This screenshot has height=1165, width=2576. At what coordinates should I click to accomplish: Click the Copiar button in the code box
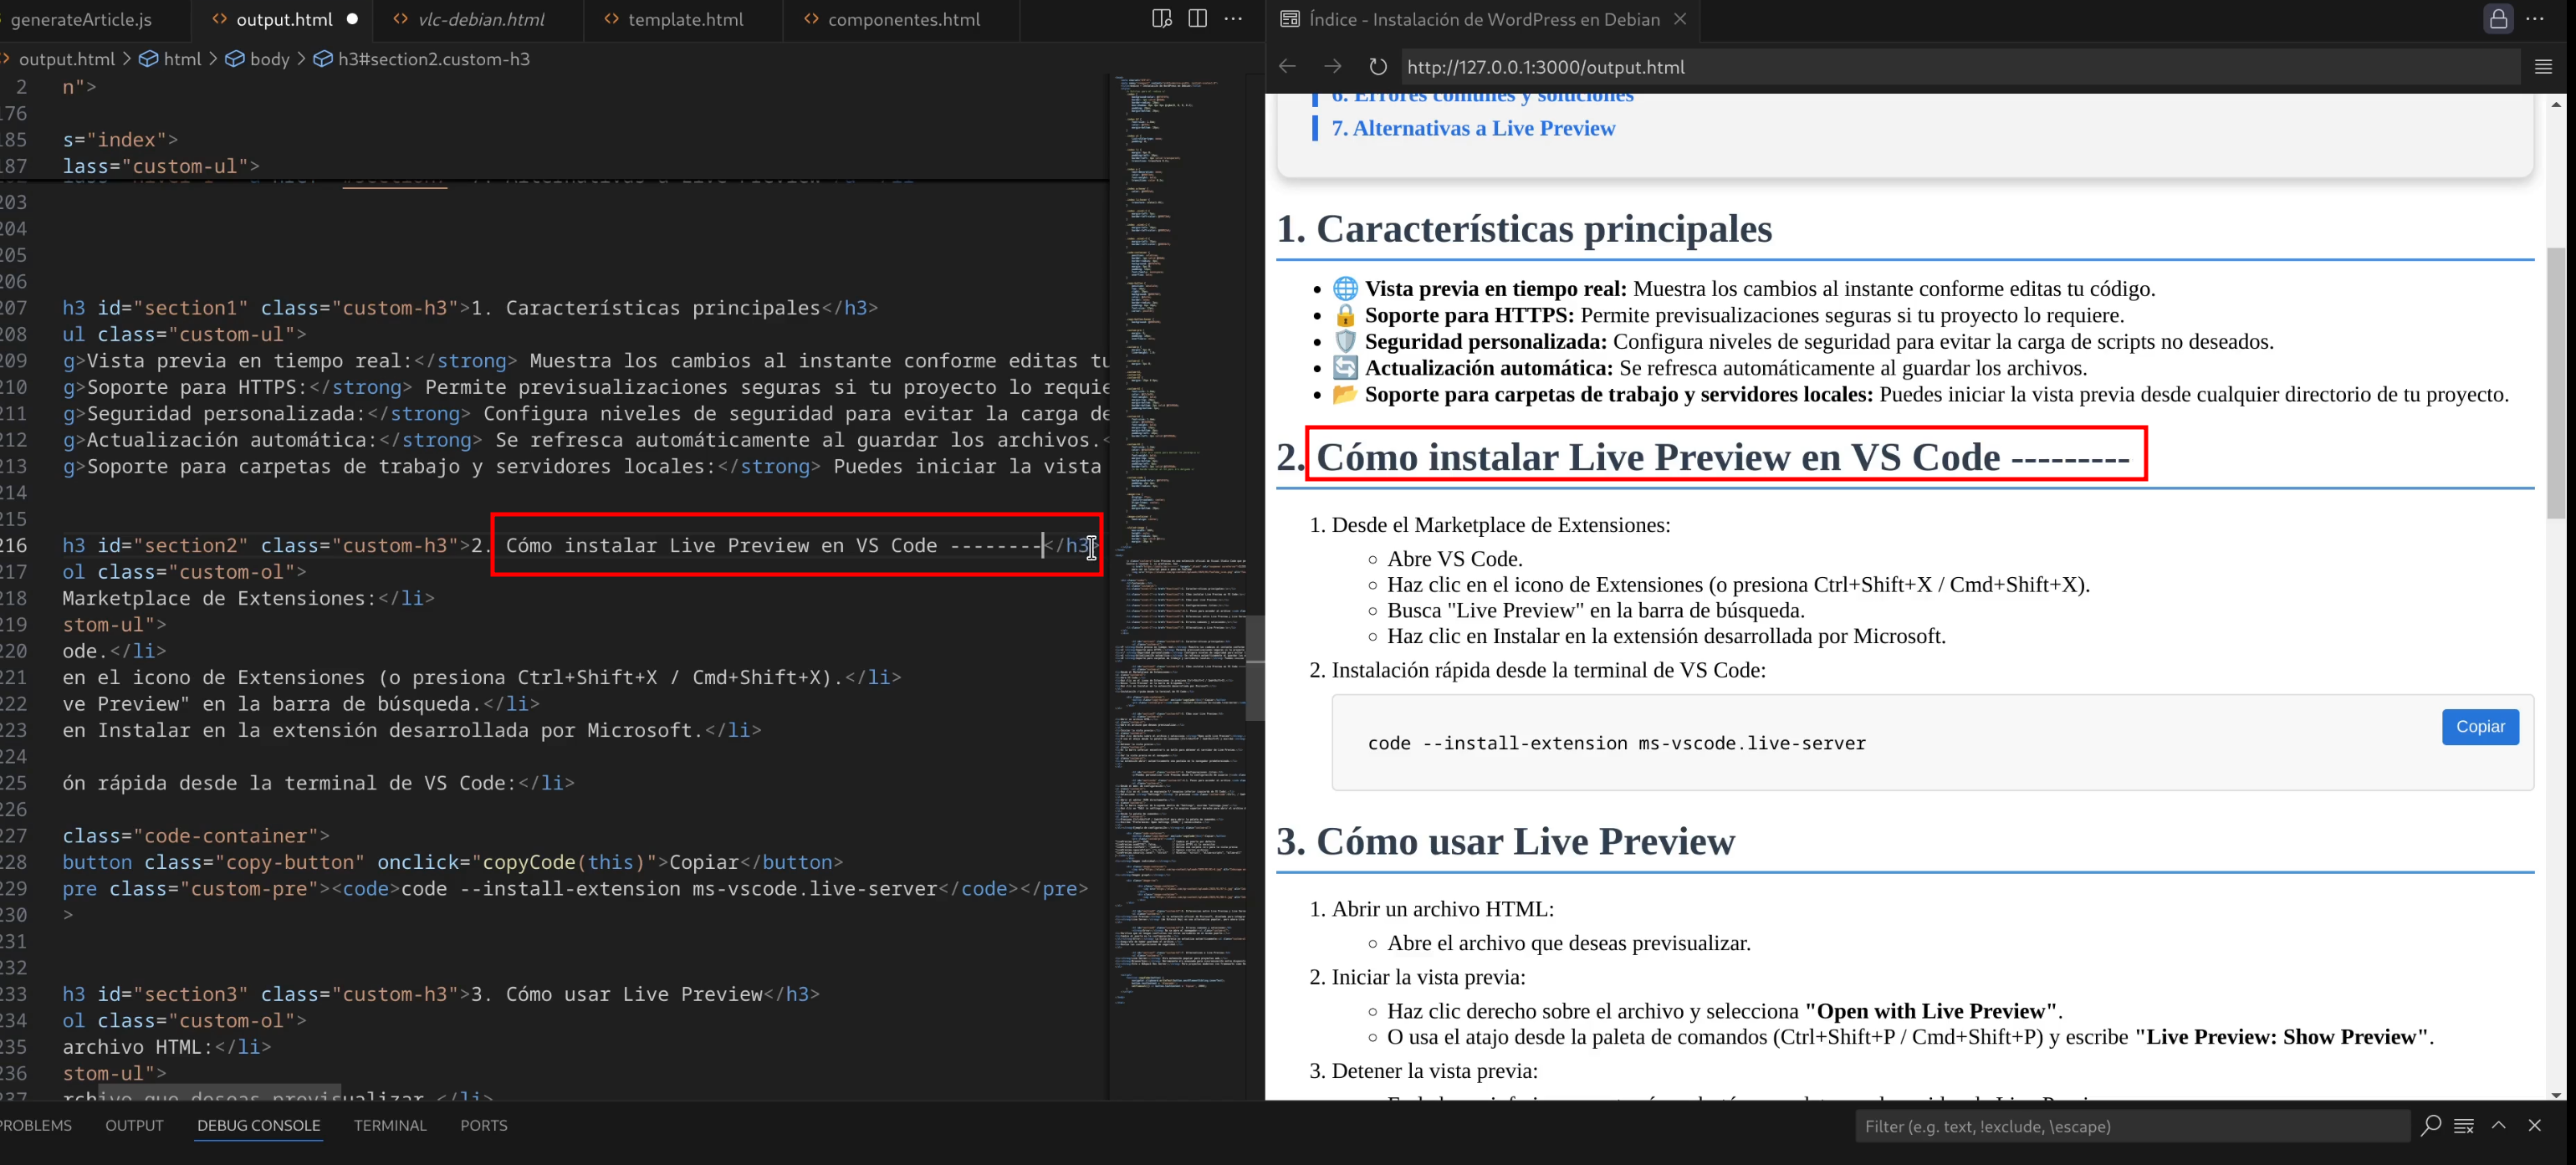(x=2480, y=727)
